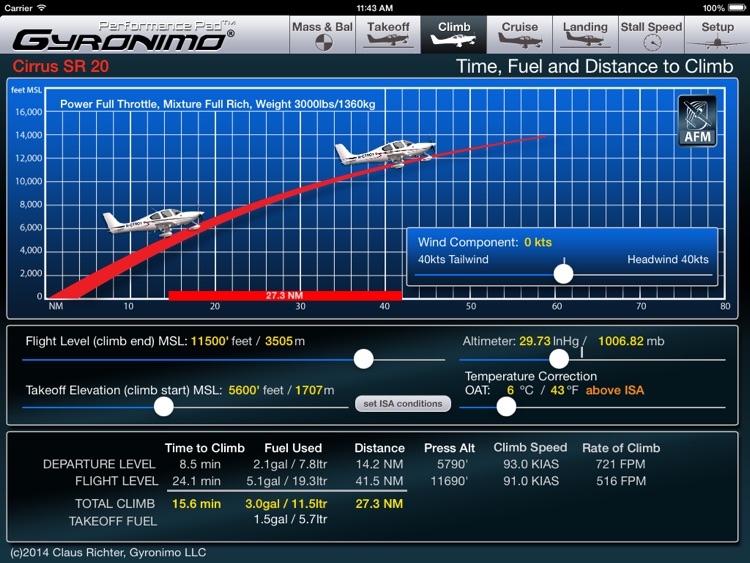Image resolution: width=750 pixels, height=563 pixels.
Task: Open the Cruise tab
Action: tap(519, 34)
